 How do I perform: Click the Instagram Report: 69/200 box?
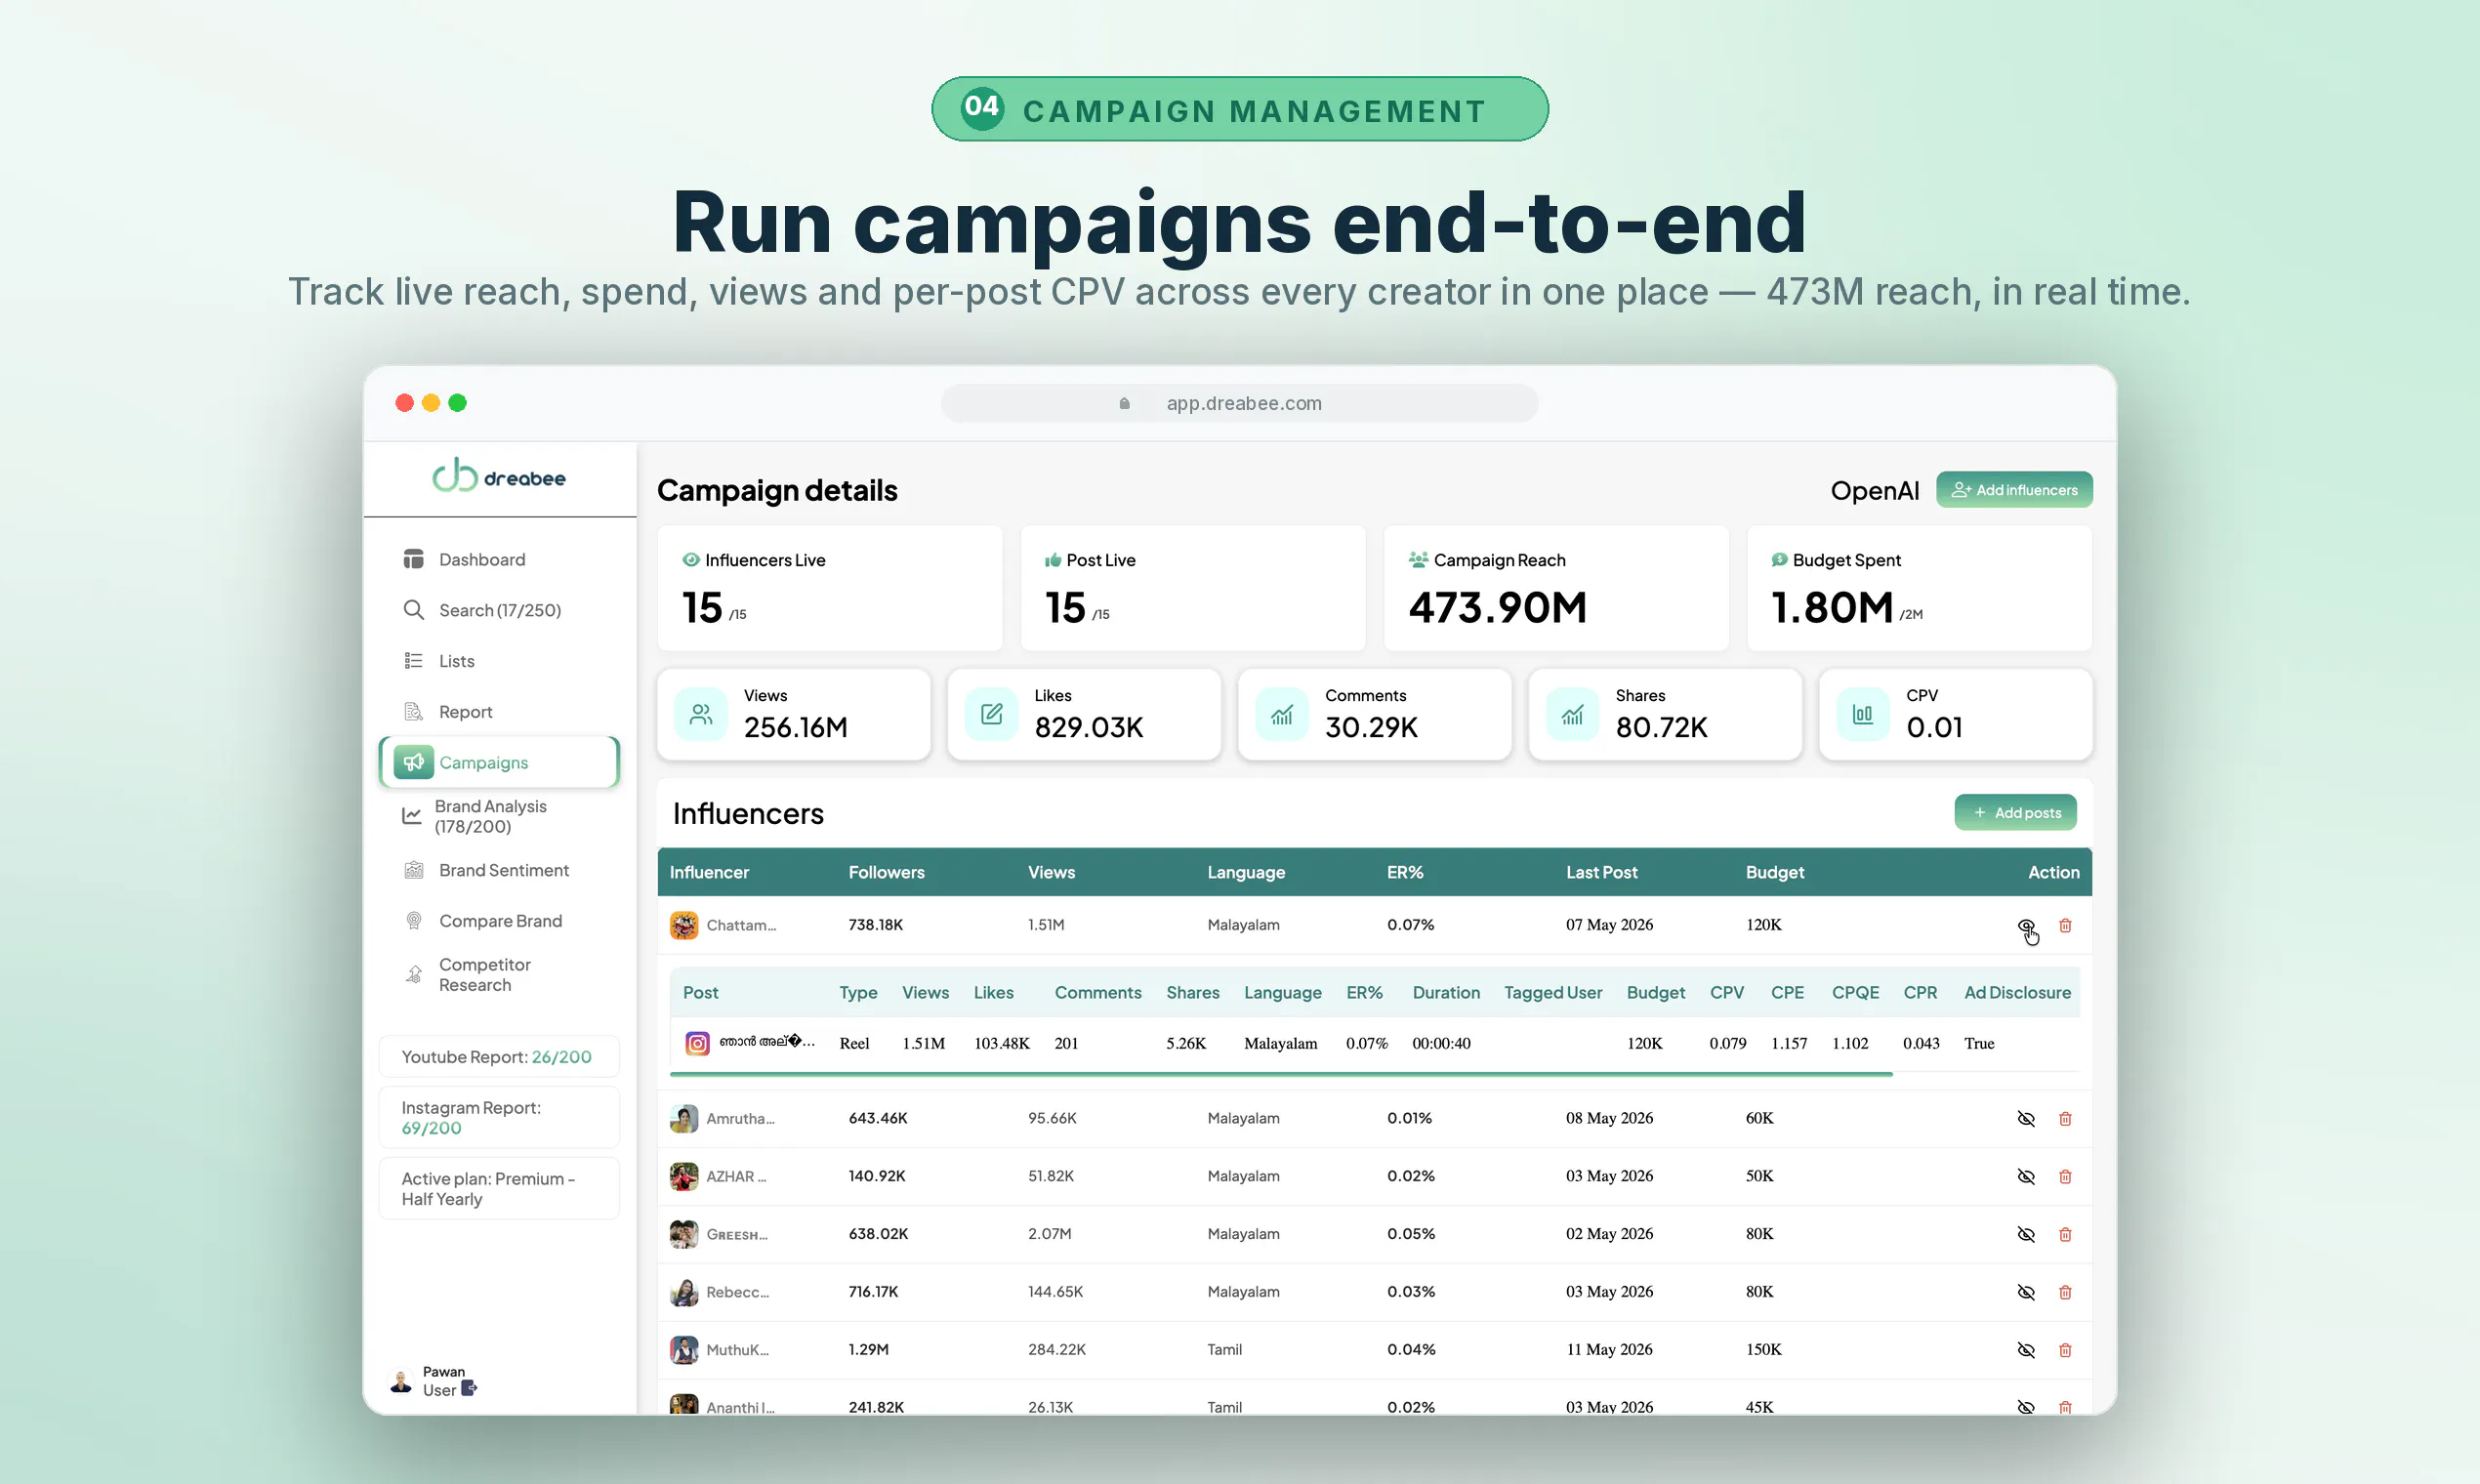[x=499, y=1118]
